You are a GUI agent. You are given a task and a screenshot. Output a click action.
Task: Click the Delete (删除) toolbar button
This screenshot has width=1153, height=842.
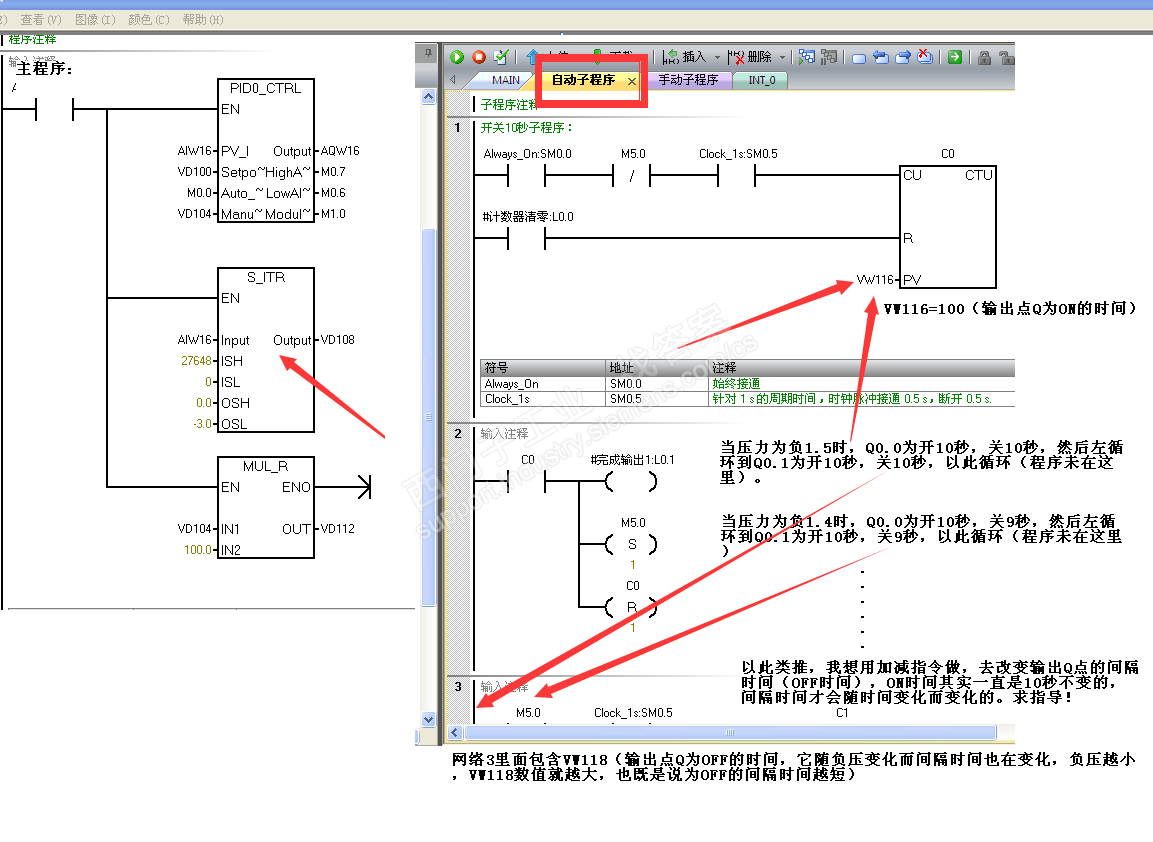749,57
